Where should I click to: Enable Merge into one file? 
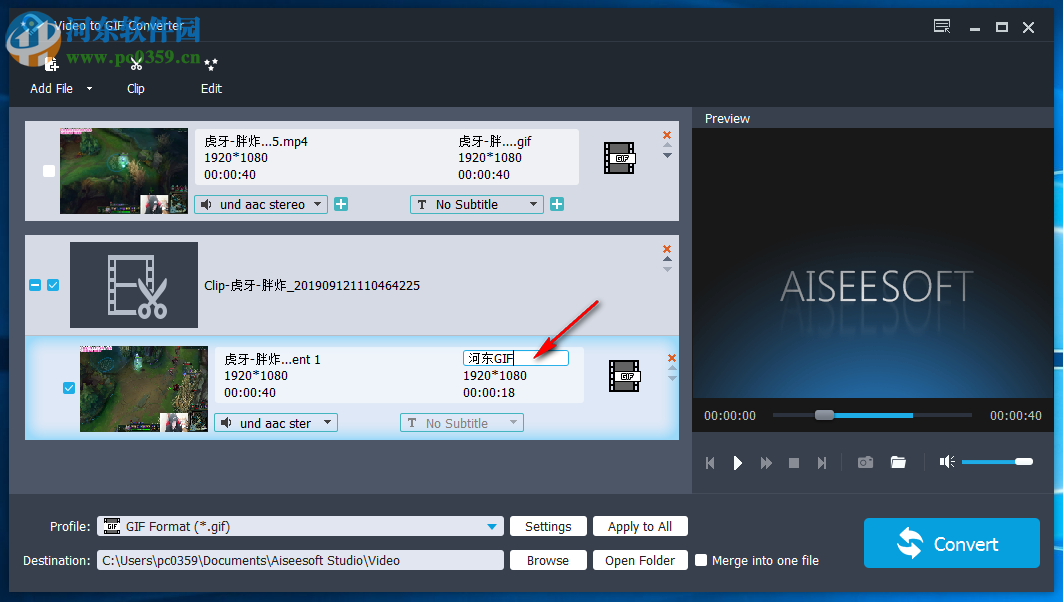tap(701, 560)
